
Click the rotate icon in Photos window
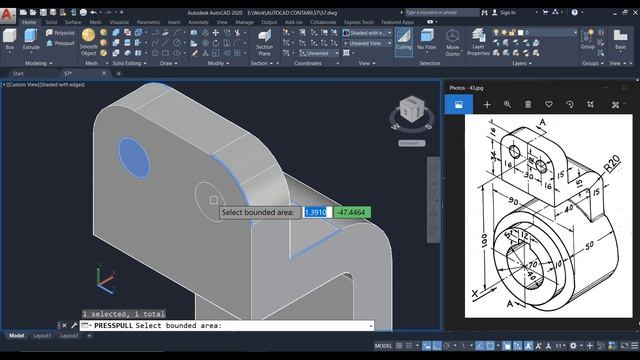(x=569, y=104)
